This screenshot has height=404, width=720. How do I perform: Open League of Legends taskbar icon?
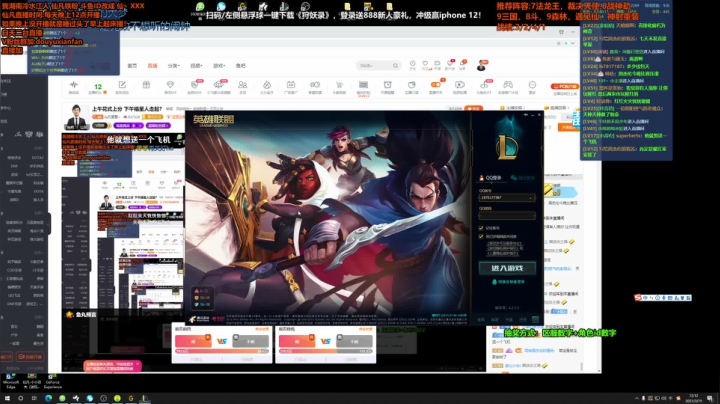144,398
